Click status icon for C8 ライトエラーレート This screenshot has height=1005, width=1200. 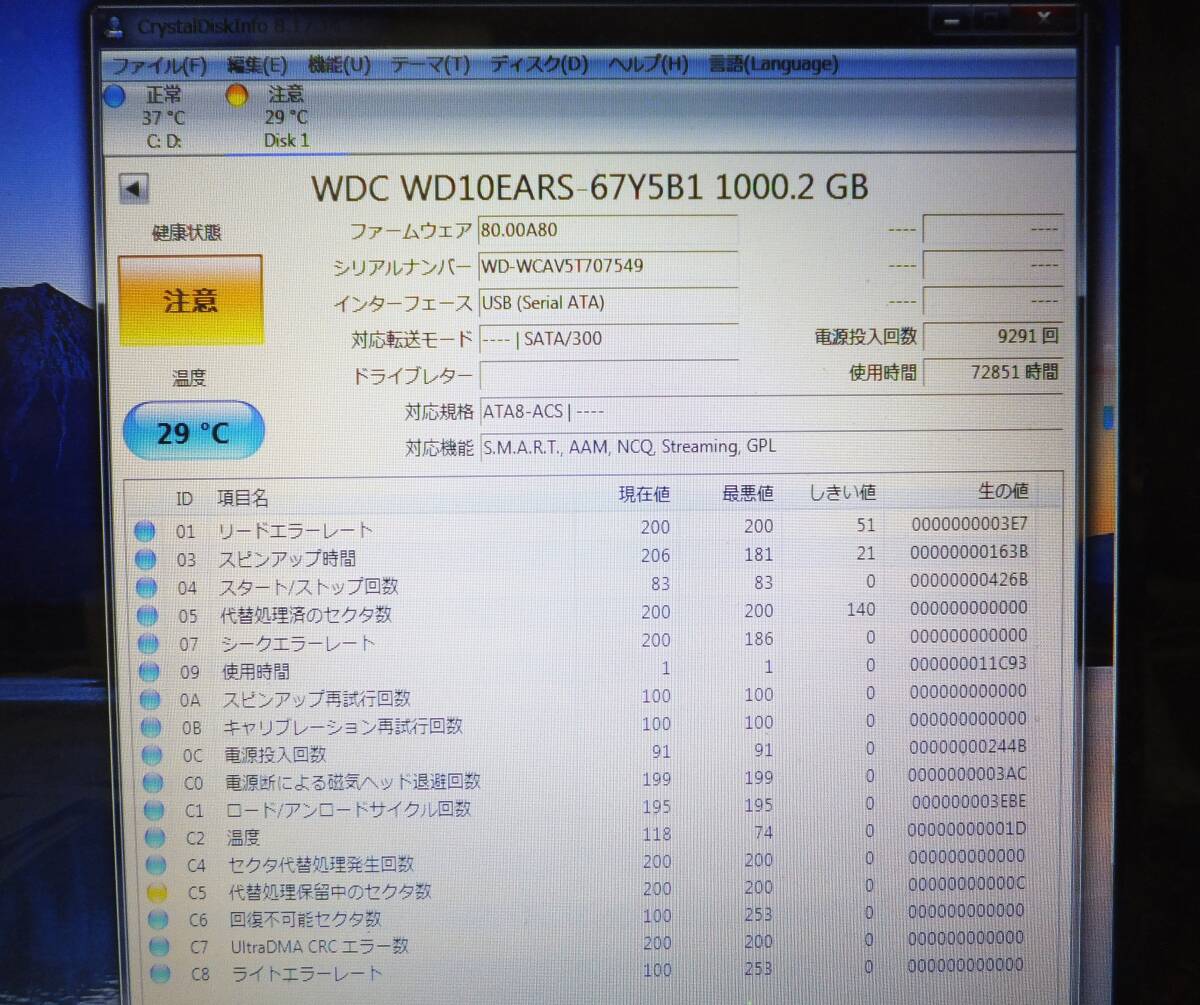point(159,973)
